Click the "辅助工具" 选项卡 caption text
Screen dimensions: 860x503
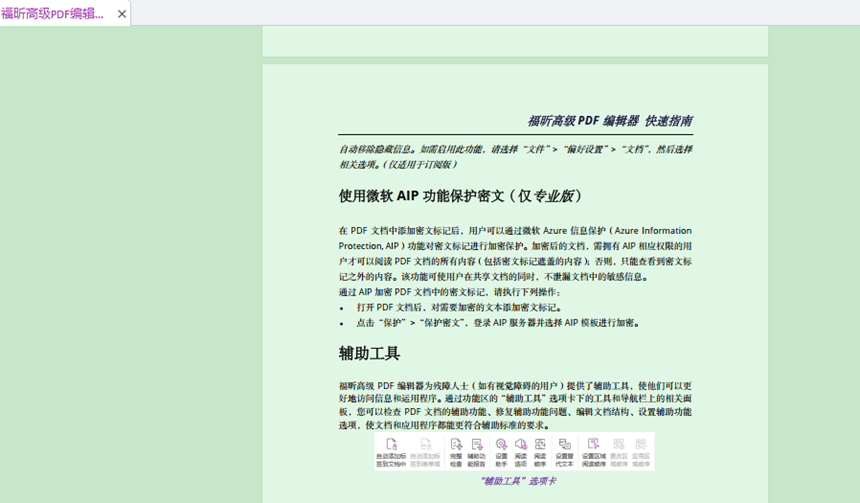point(517,481)
